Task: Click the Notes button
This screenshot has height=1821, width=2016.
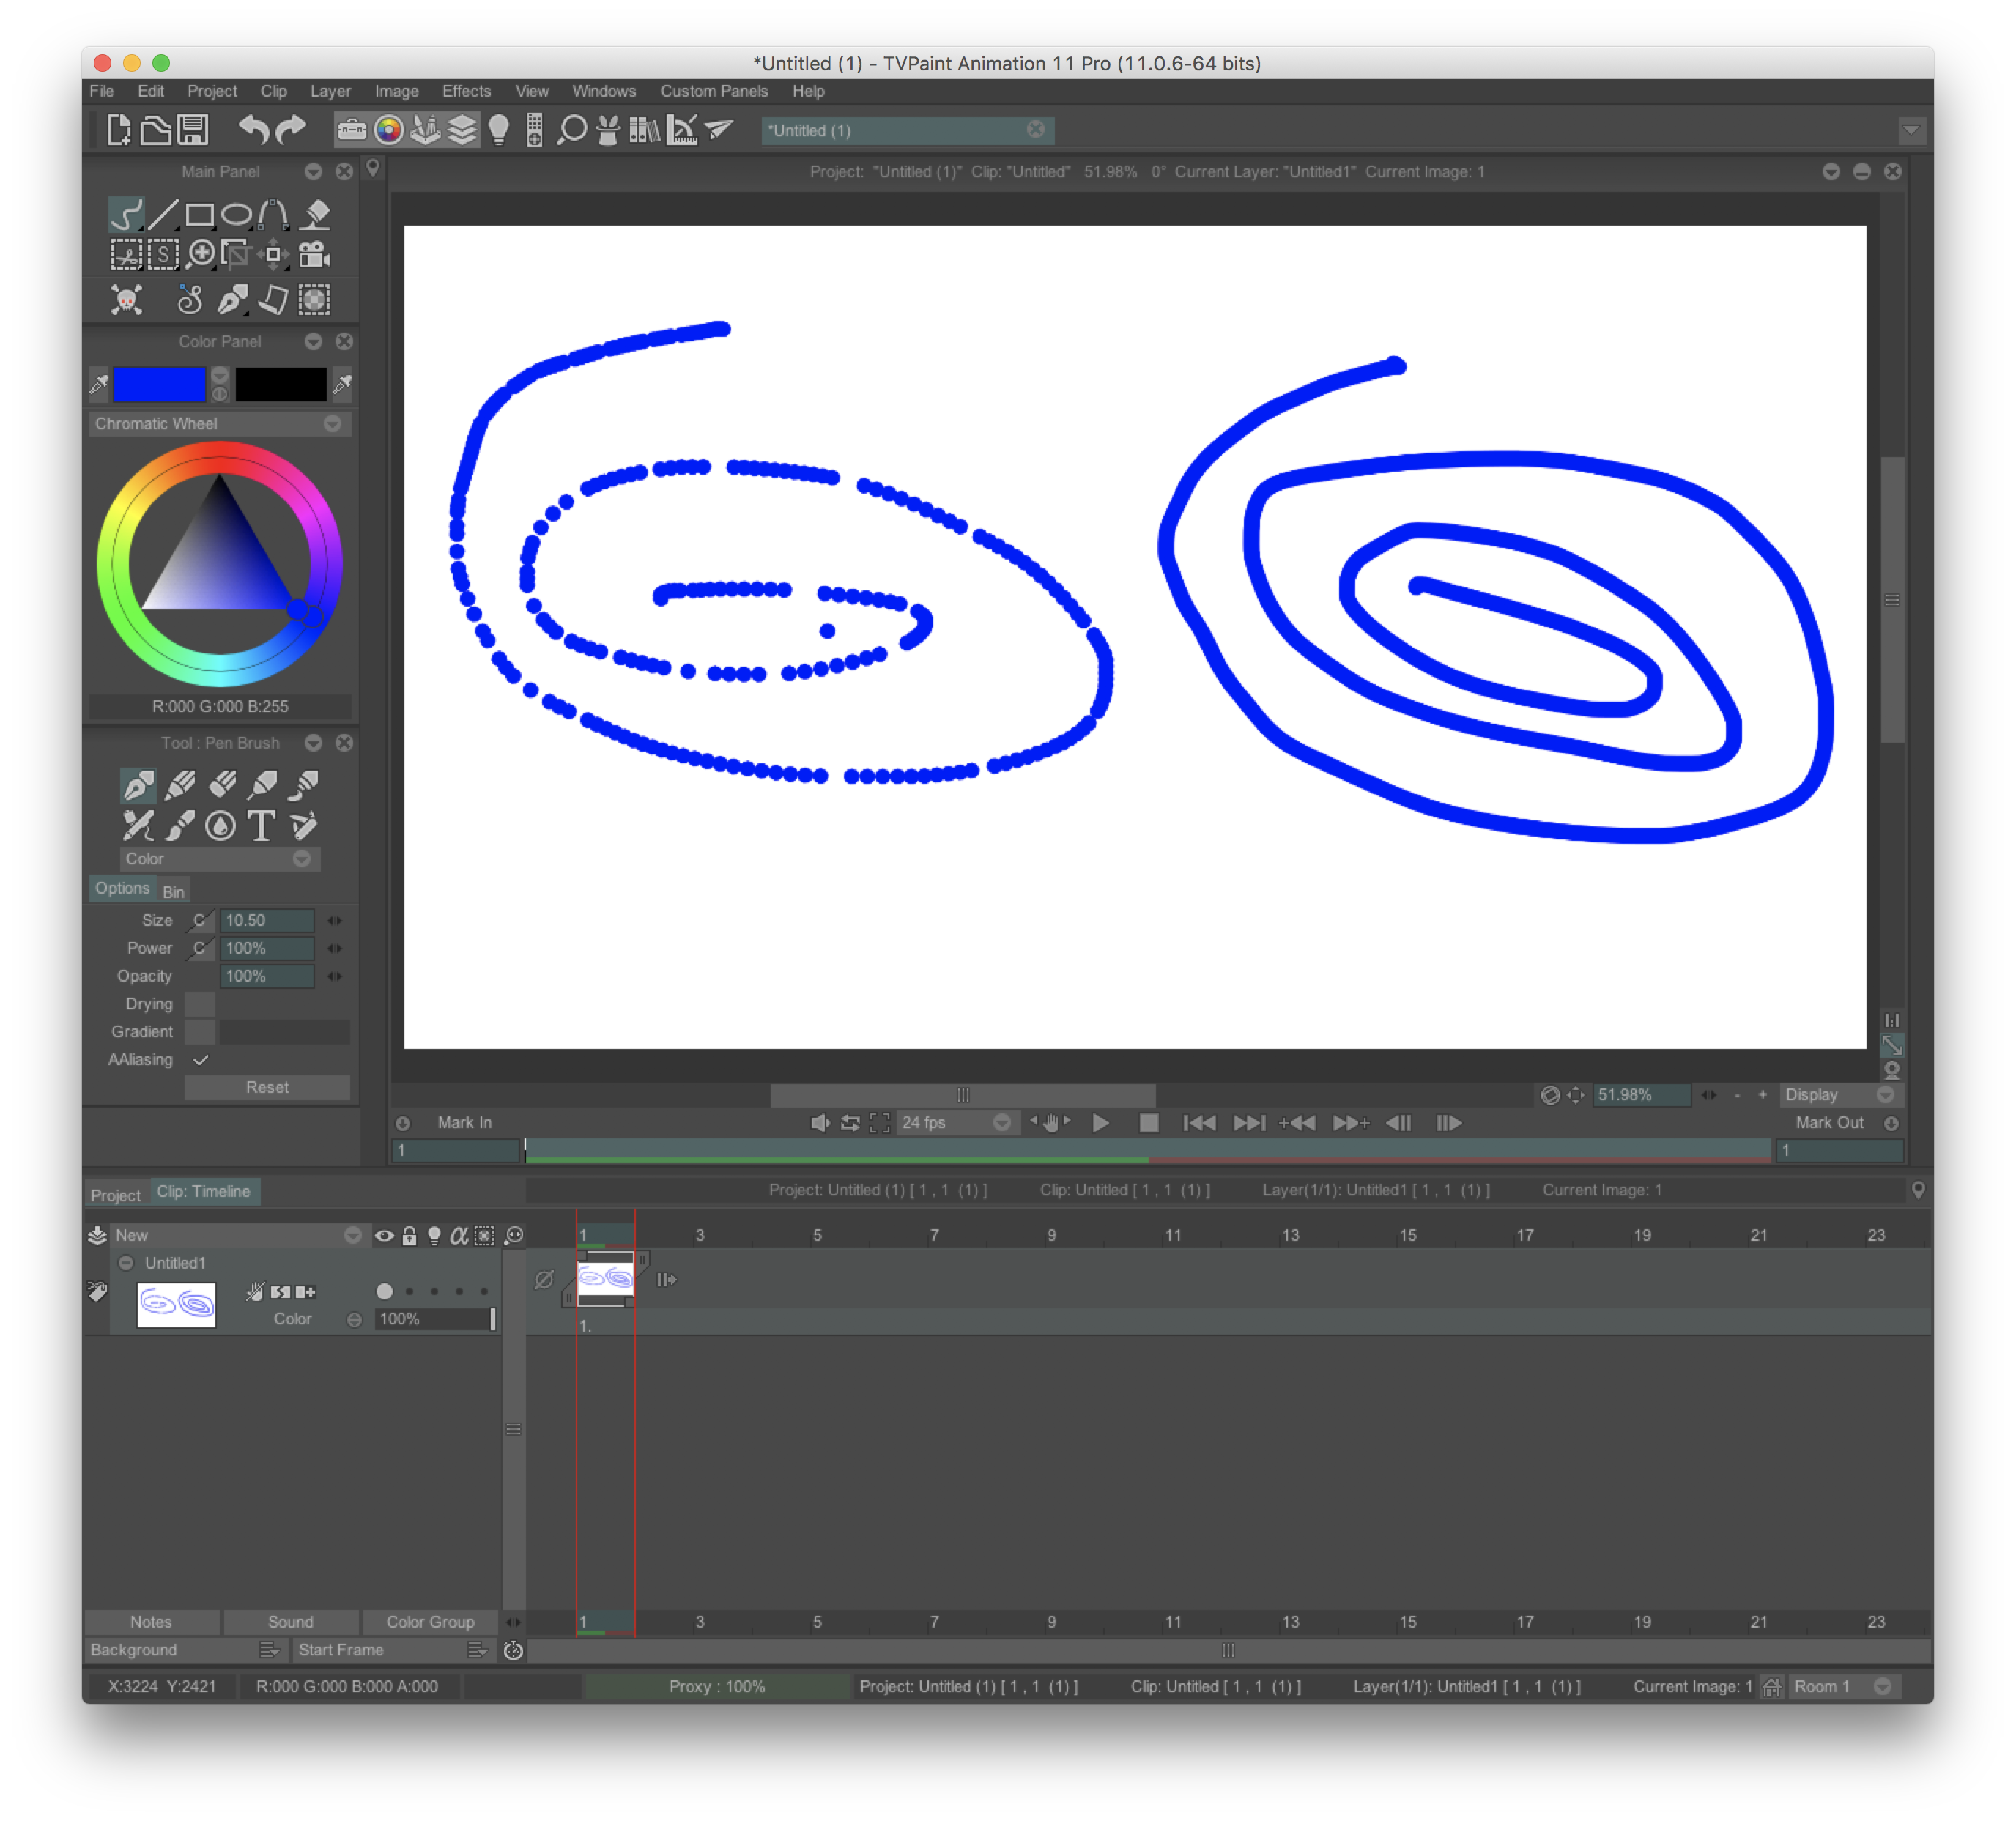Action: 151,1622
